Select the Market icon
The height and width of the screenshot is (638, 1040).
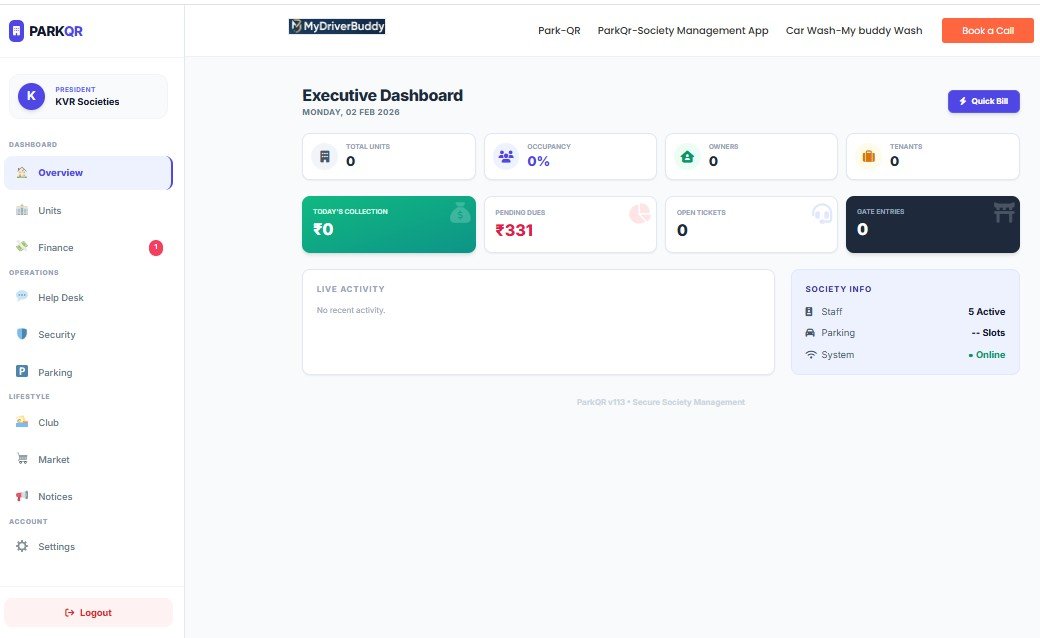22,458
